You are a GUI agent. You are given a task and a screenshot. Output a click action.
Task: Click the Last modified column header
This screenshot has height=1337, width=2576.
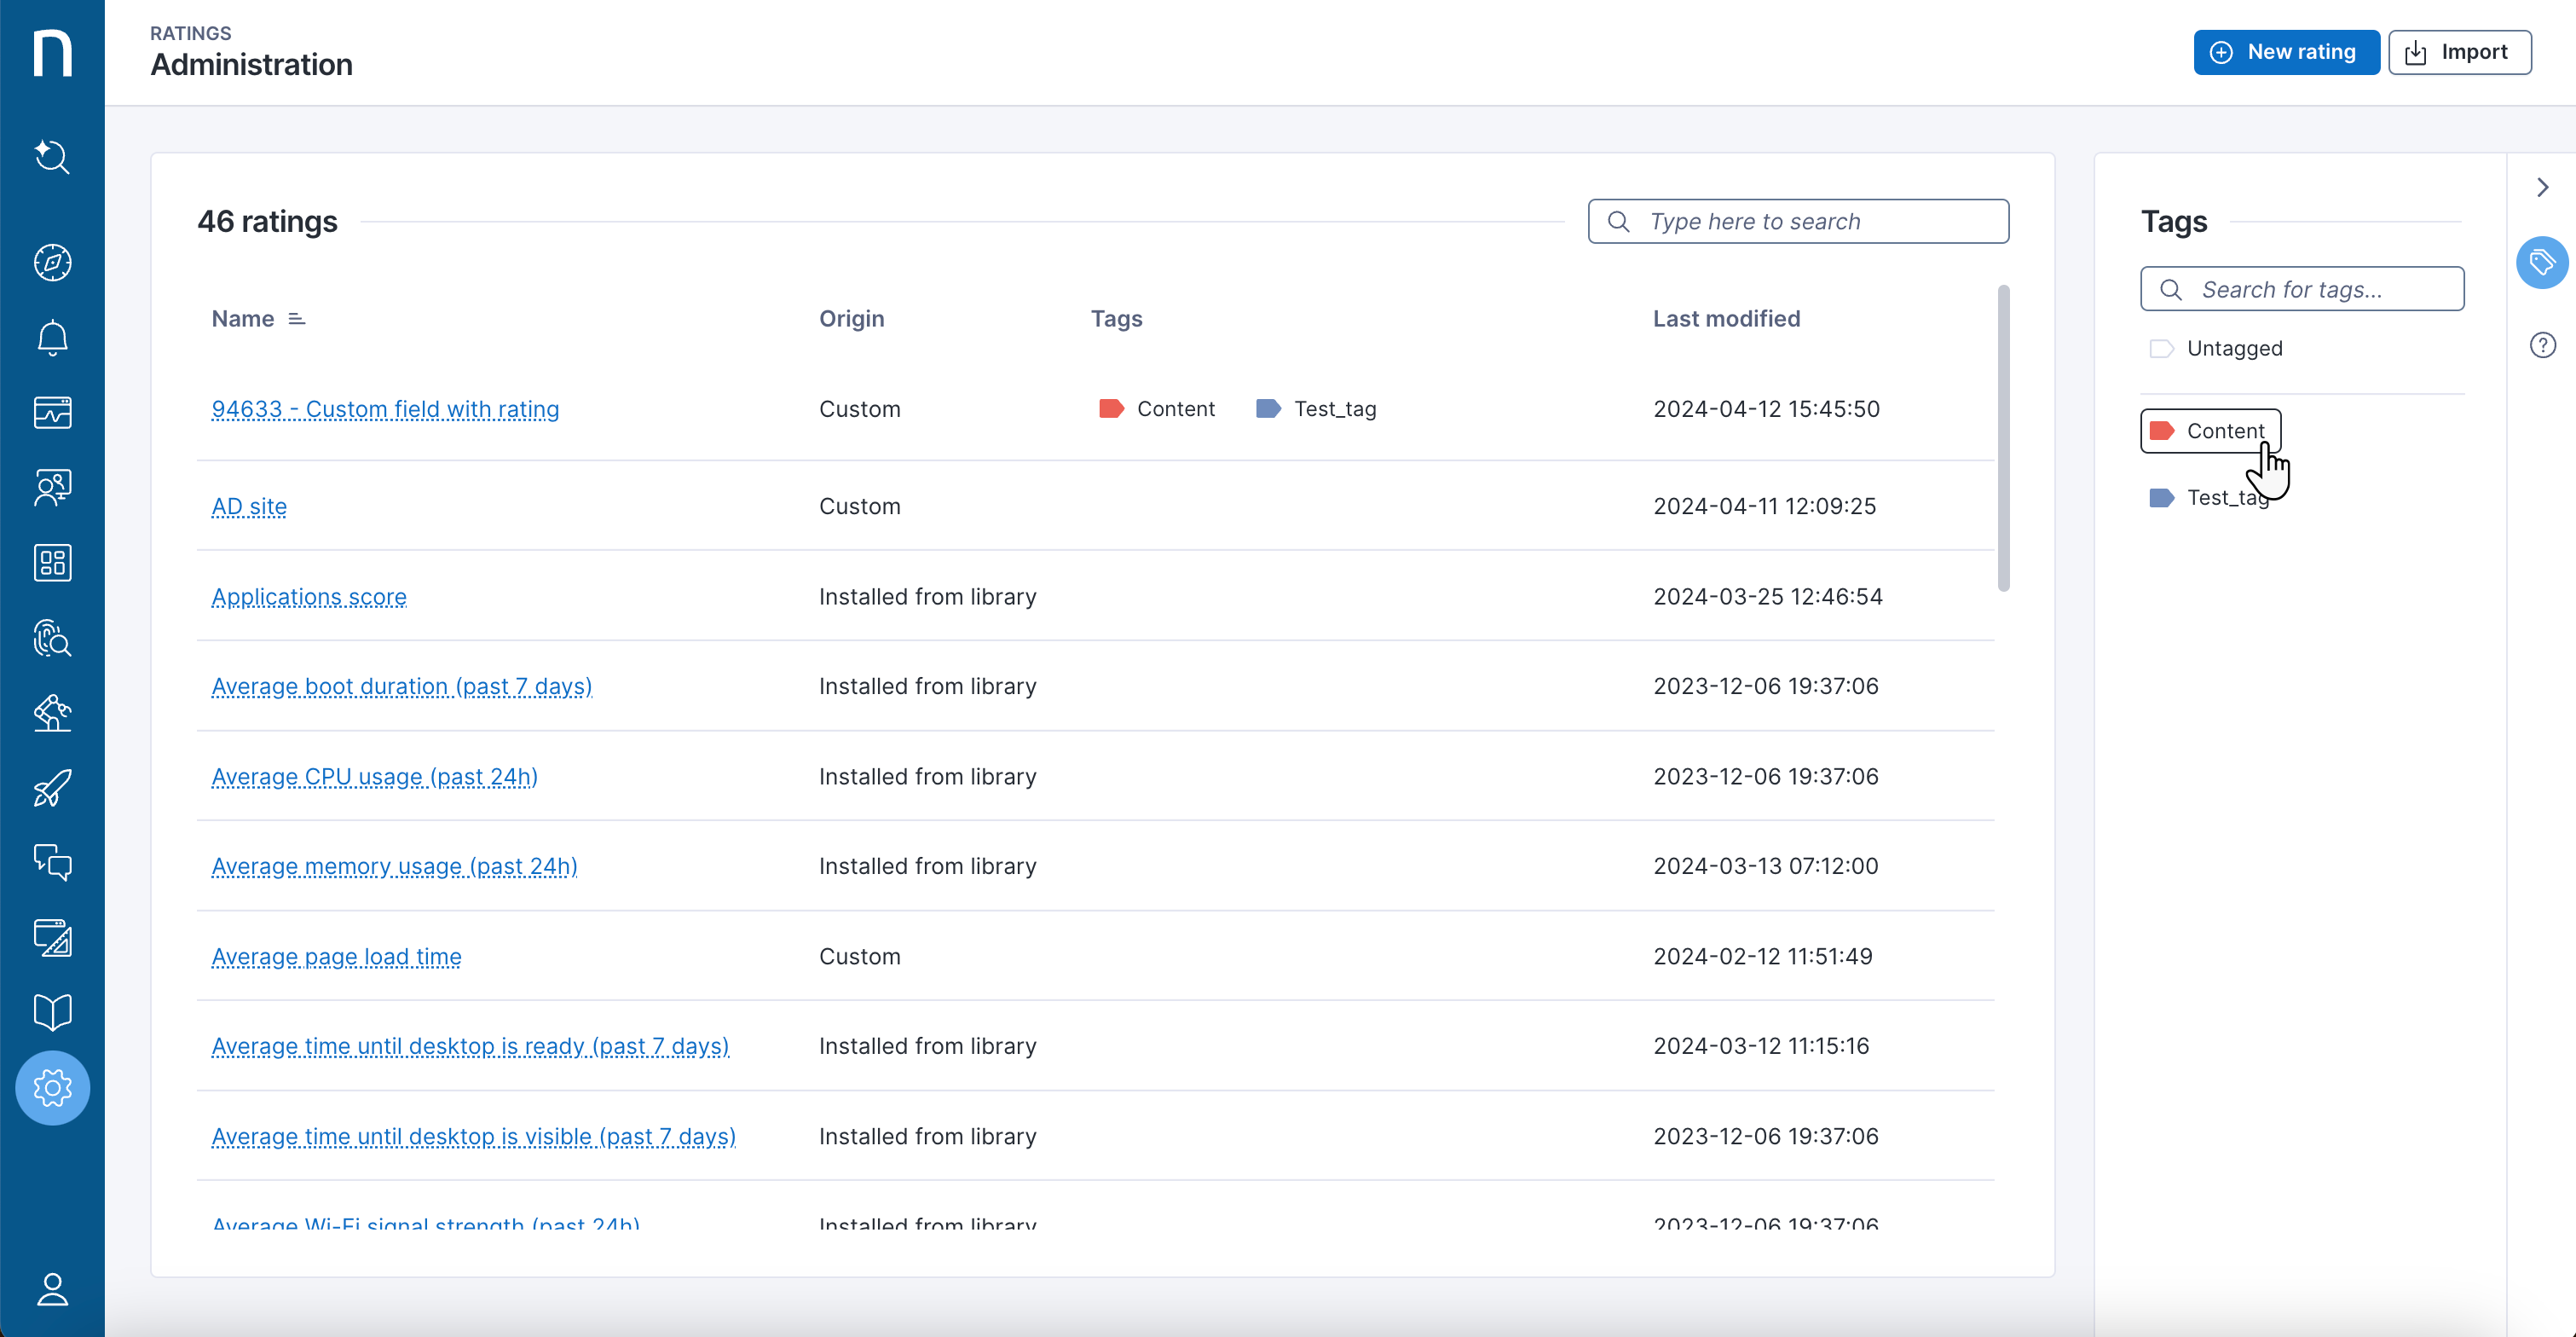pyautogui.click(x=1726, y=319)
